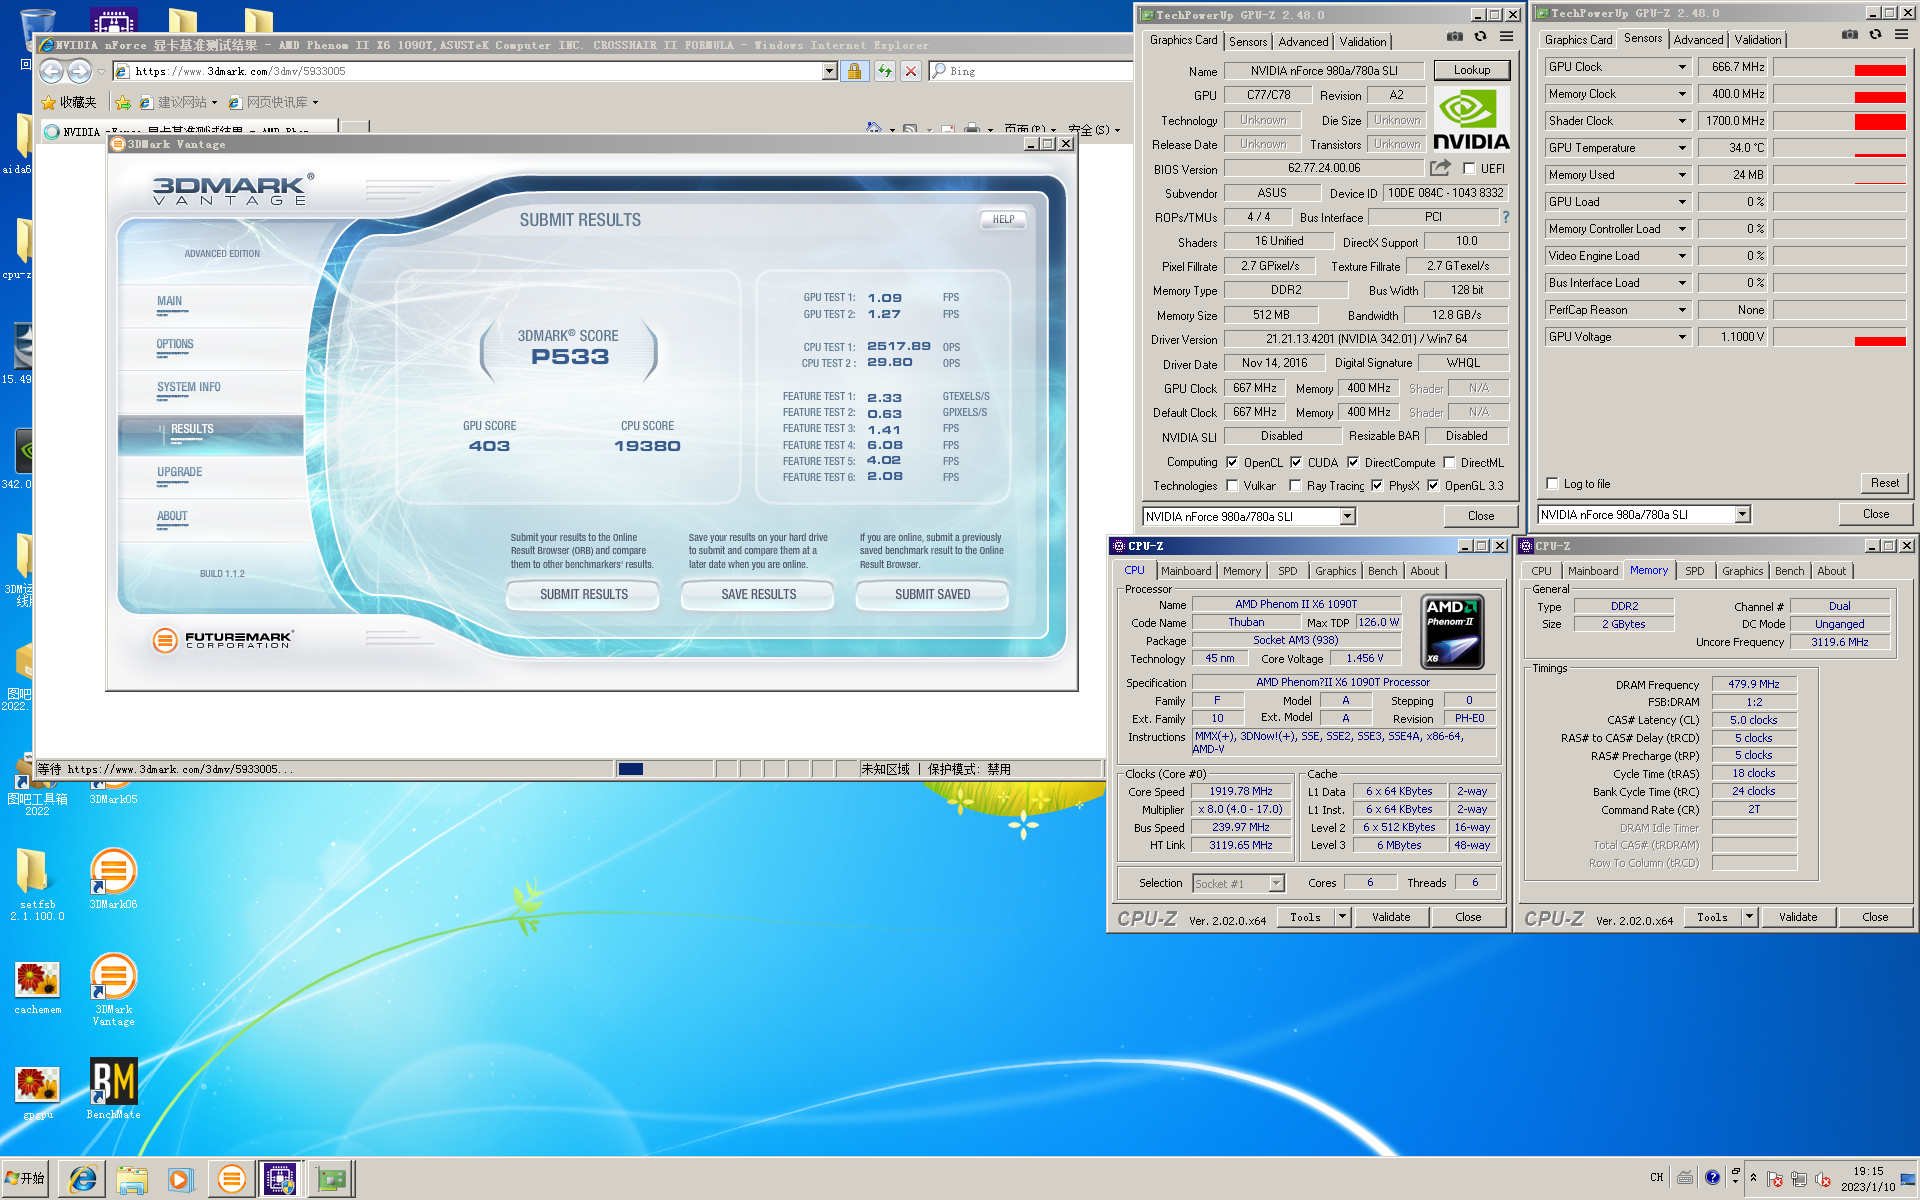Click Validate button in CPU-Z Memory window
This screenshot has height=1200, width=1920.
pos(1798,917)
